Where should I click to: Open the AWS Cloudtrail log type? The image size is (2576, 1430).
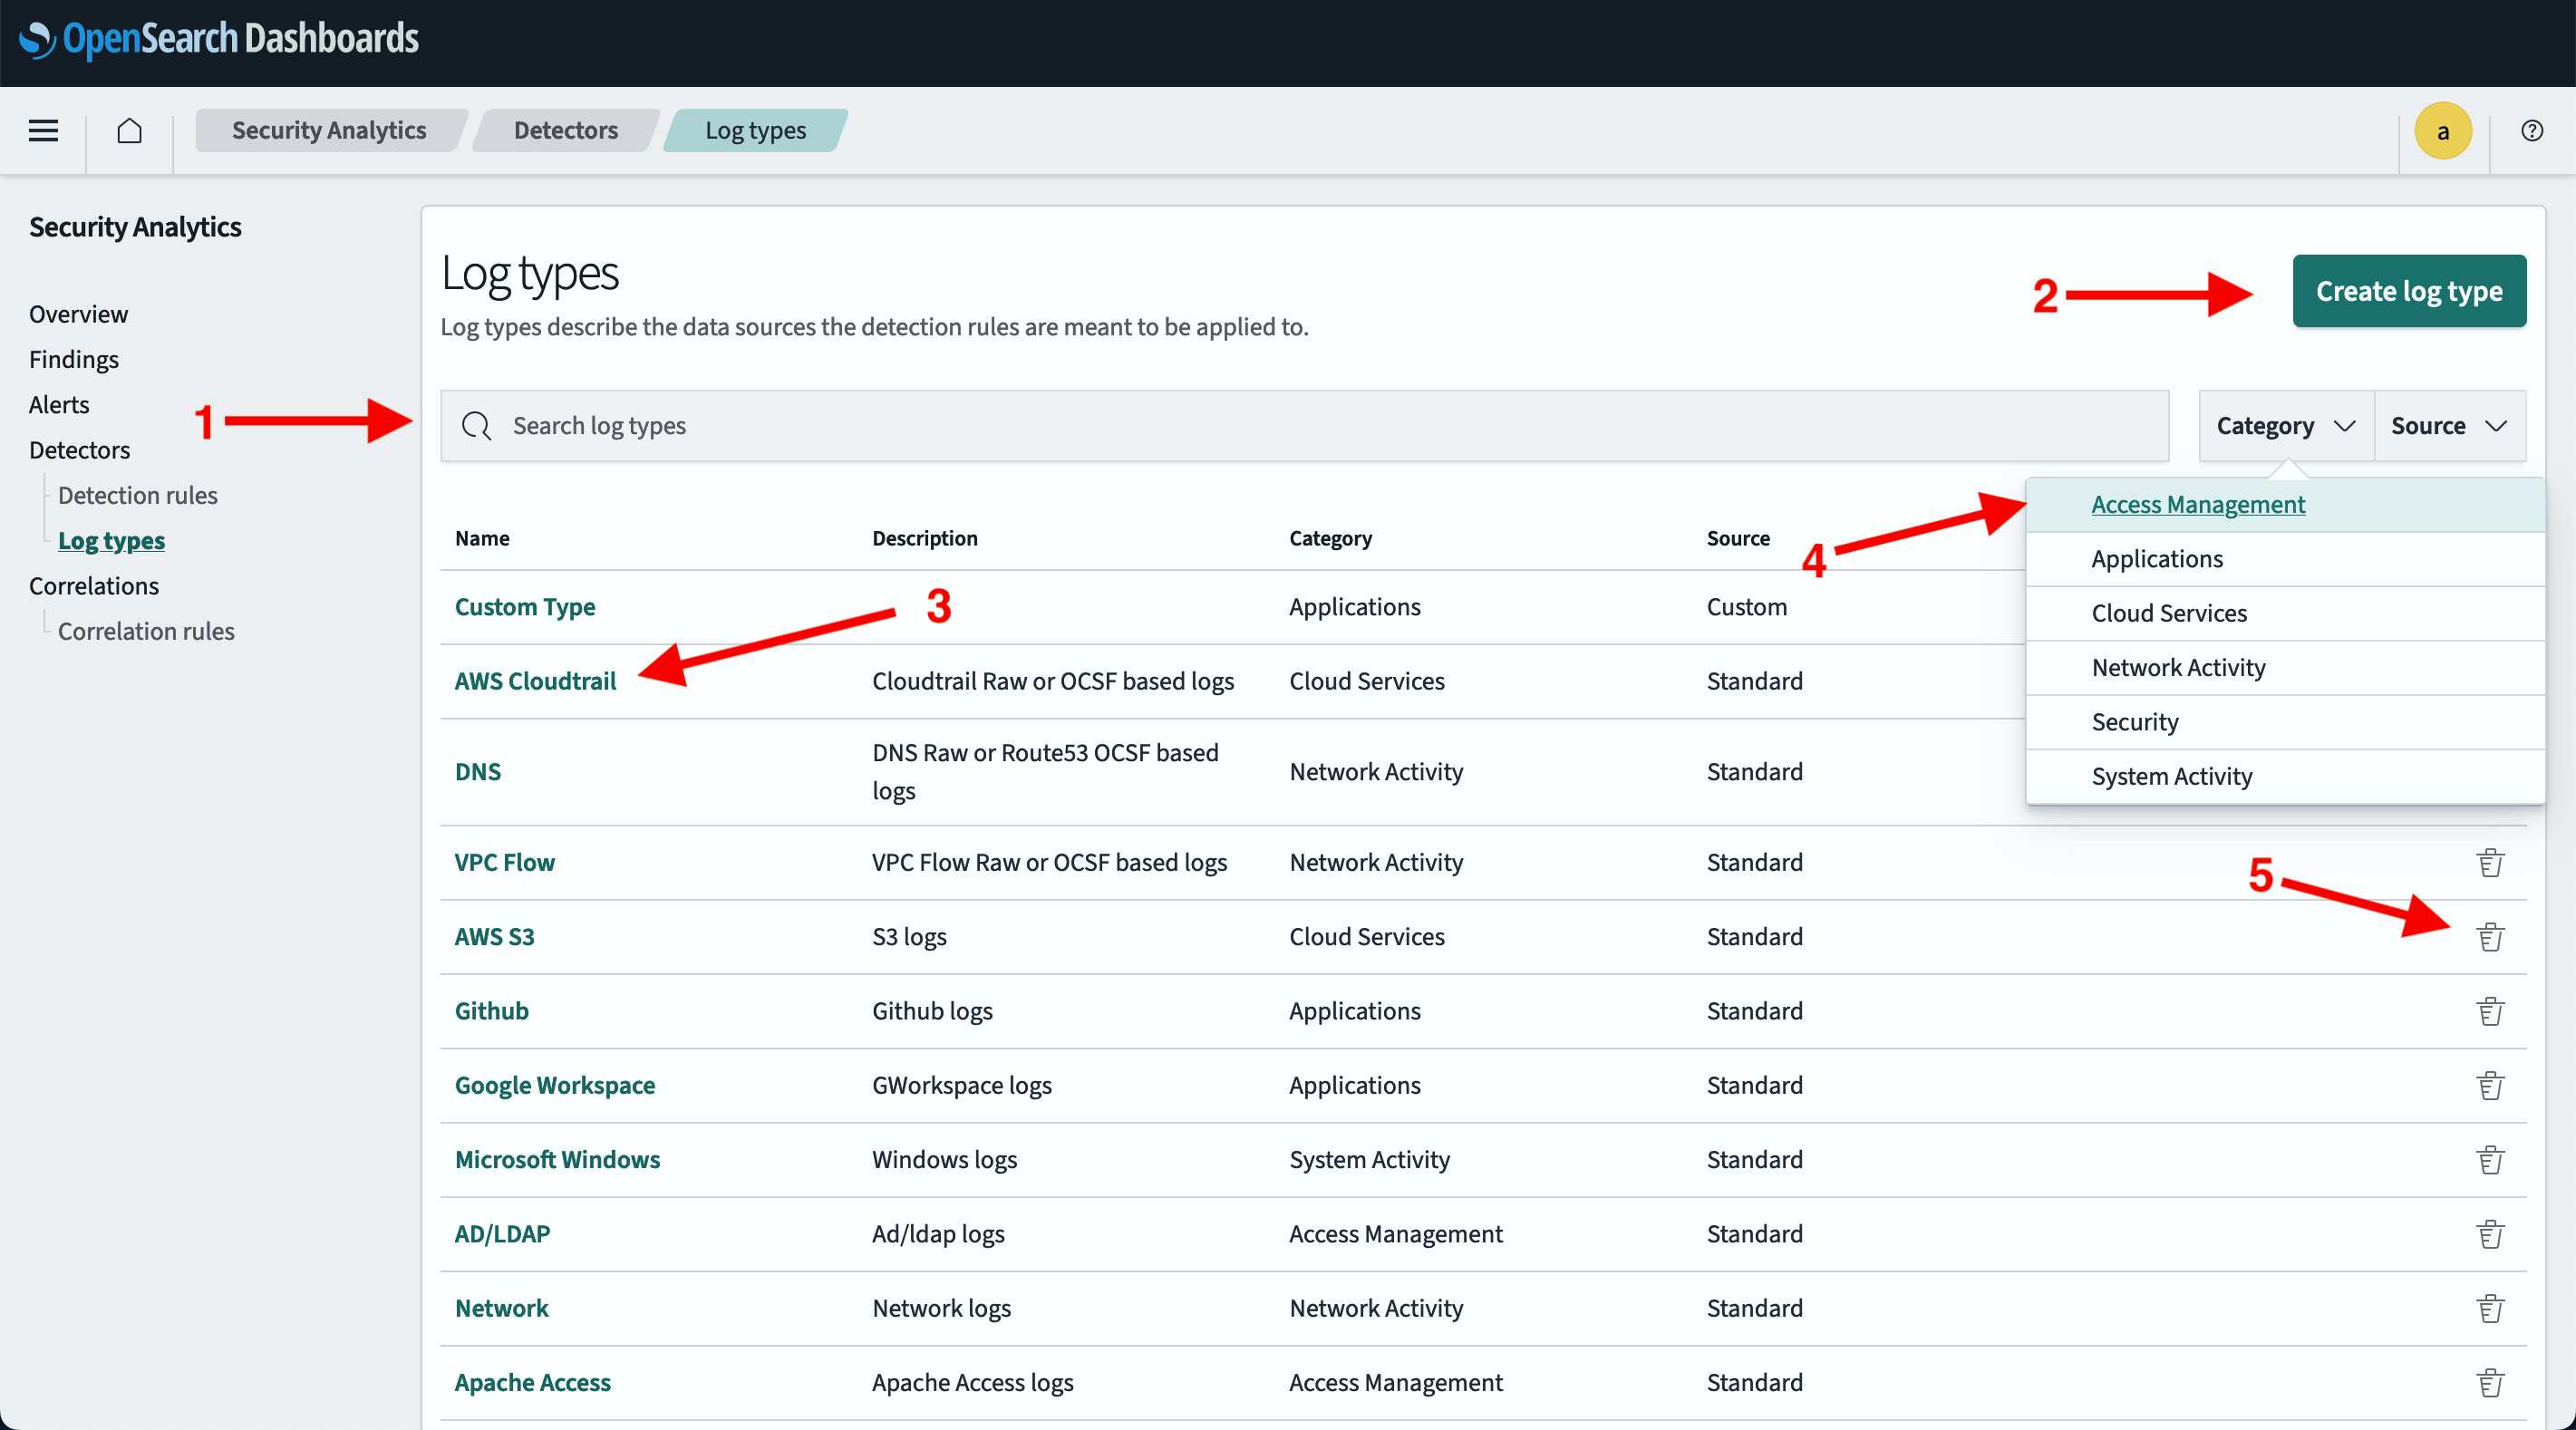535,681
